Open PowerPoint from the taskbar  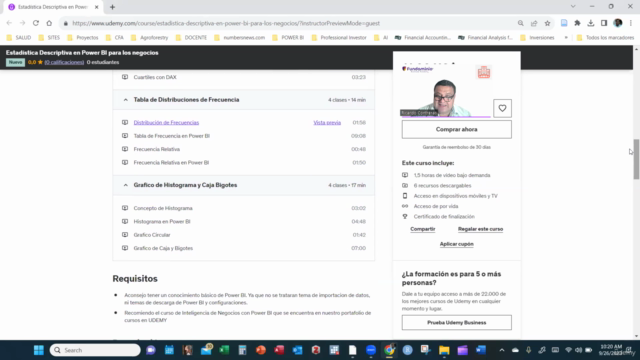261,350
